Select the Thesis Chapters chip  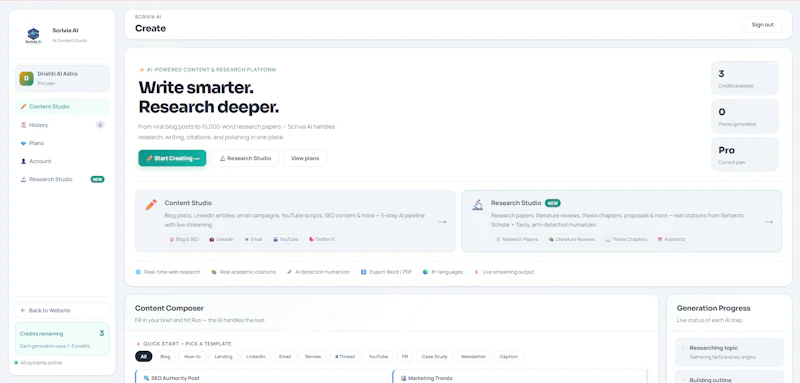626,239
